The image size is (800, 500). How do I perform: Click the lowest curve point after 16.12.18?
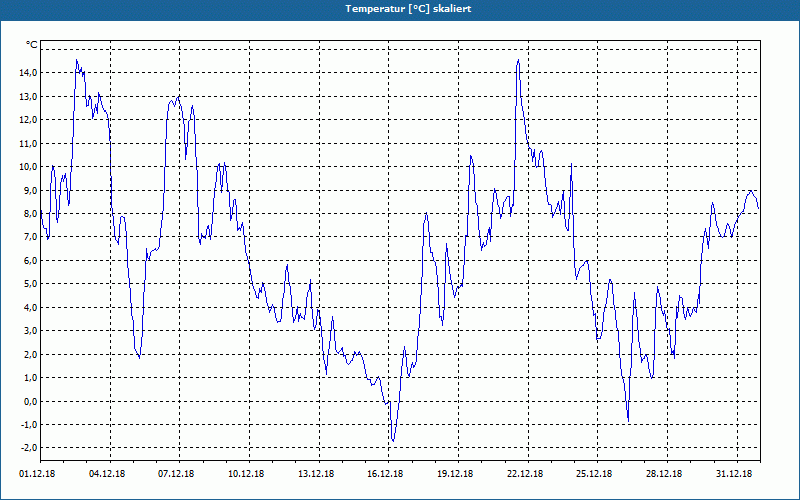point(393,441)
